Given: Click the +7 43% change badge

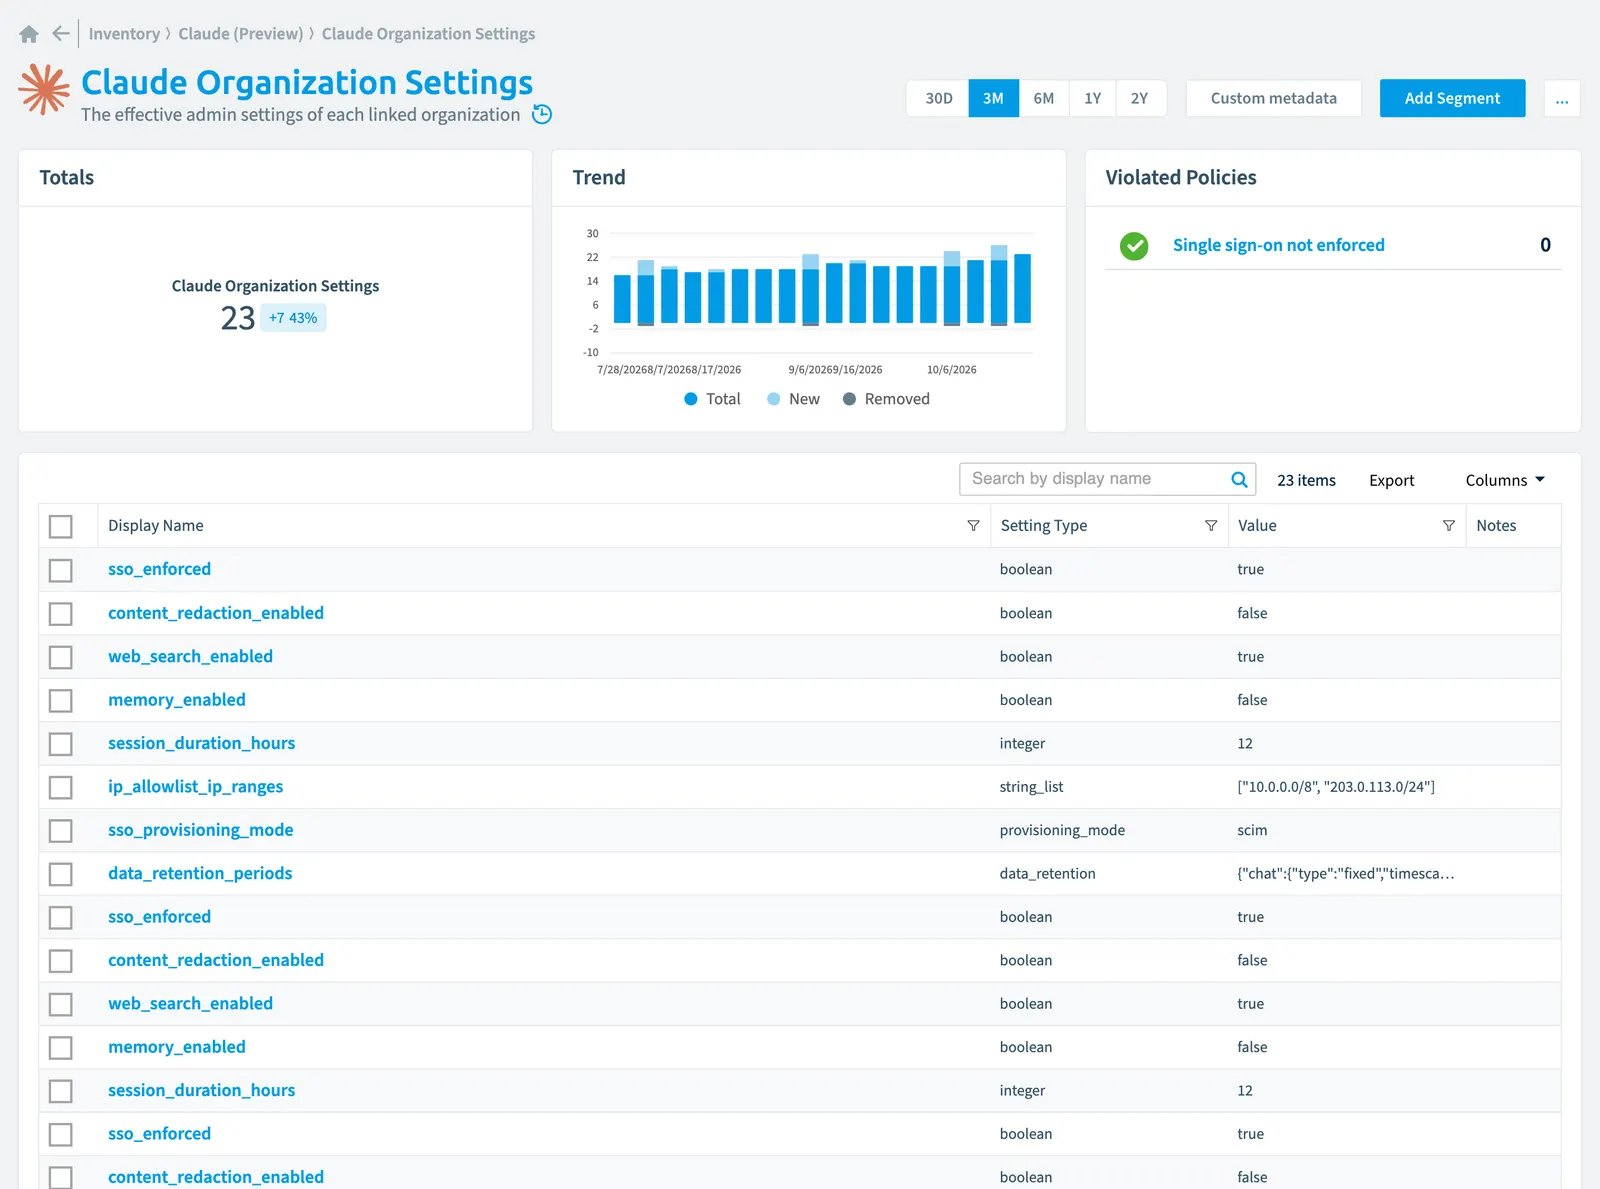Looking at the screenshot, I should pos(293,318).
